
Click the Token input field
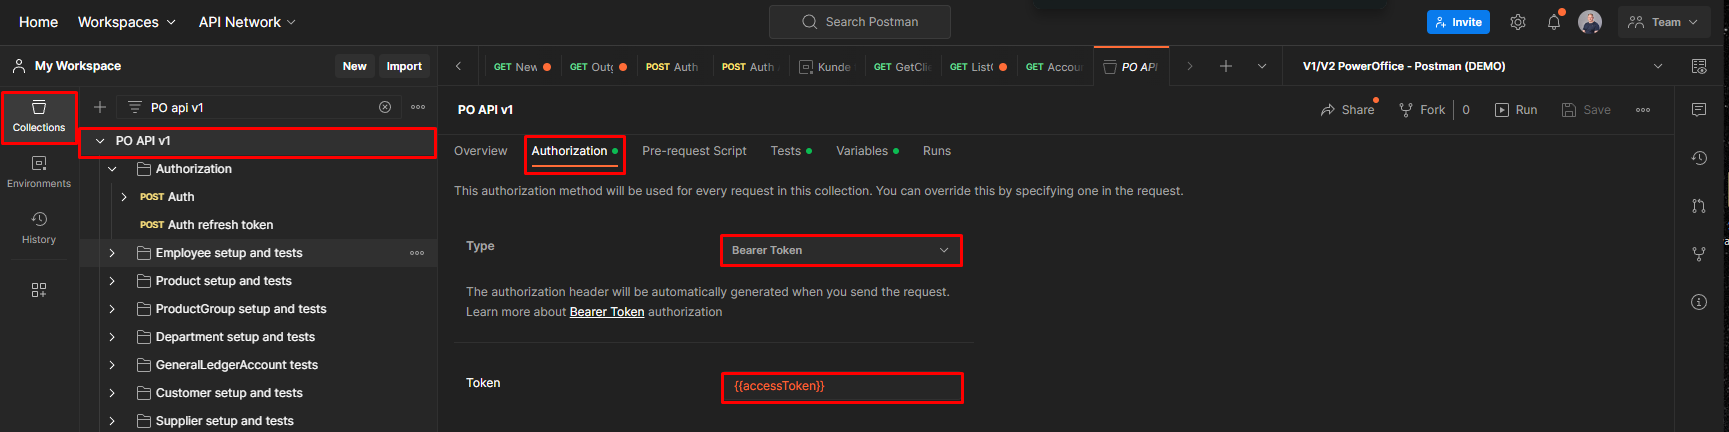840,387
